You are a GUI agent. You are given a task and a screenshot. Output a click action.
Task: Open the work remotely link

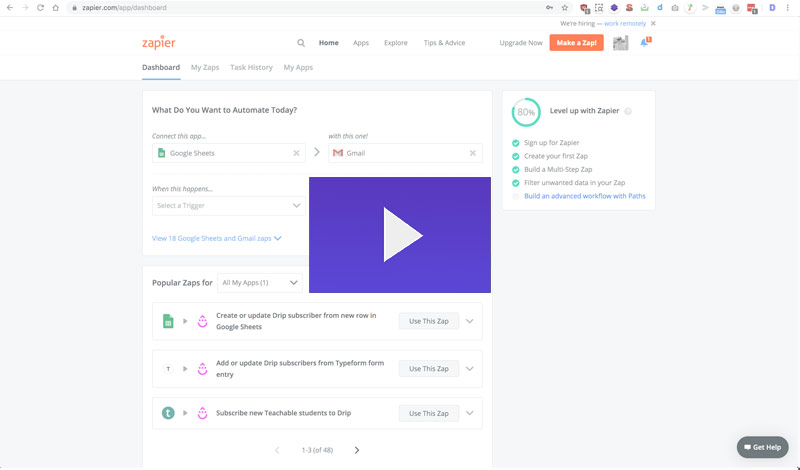click(x=625, y=23)
